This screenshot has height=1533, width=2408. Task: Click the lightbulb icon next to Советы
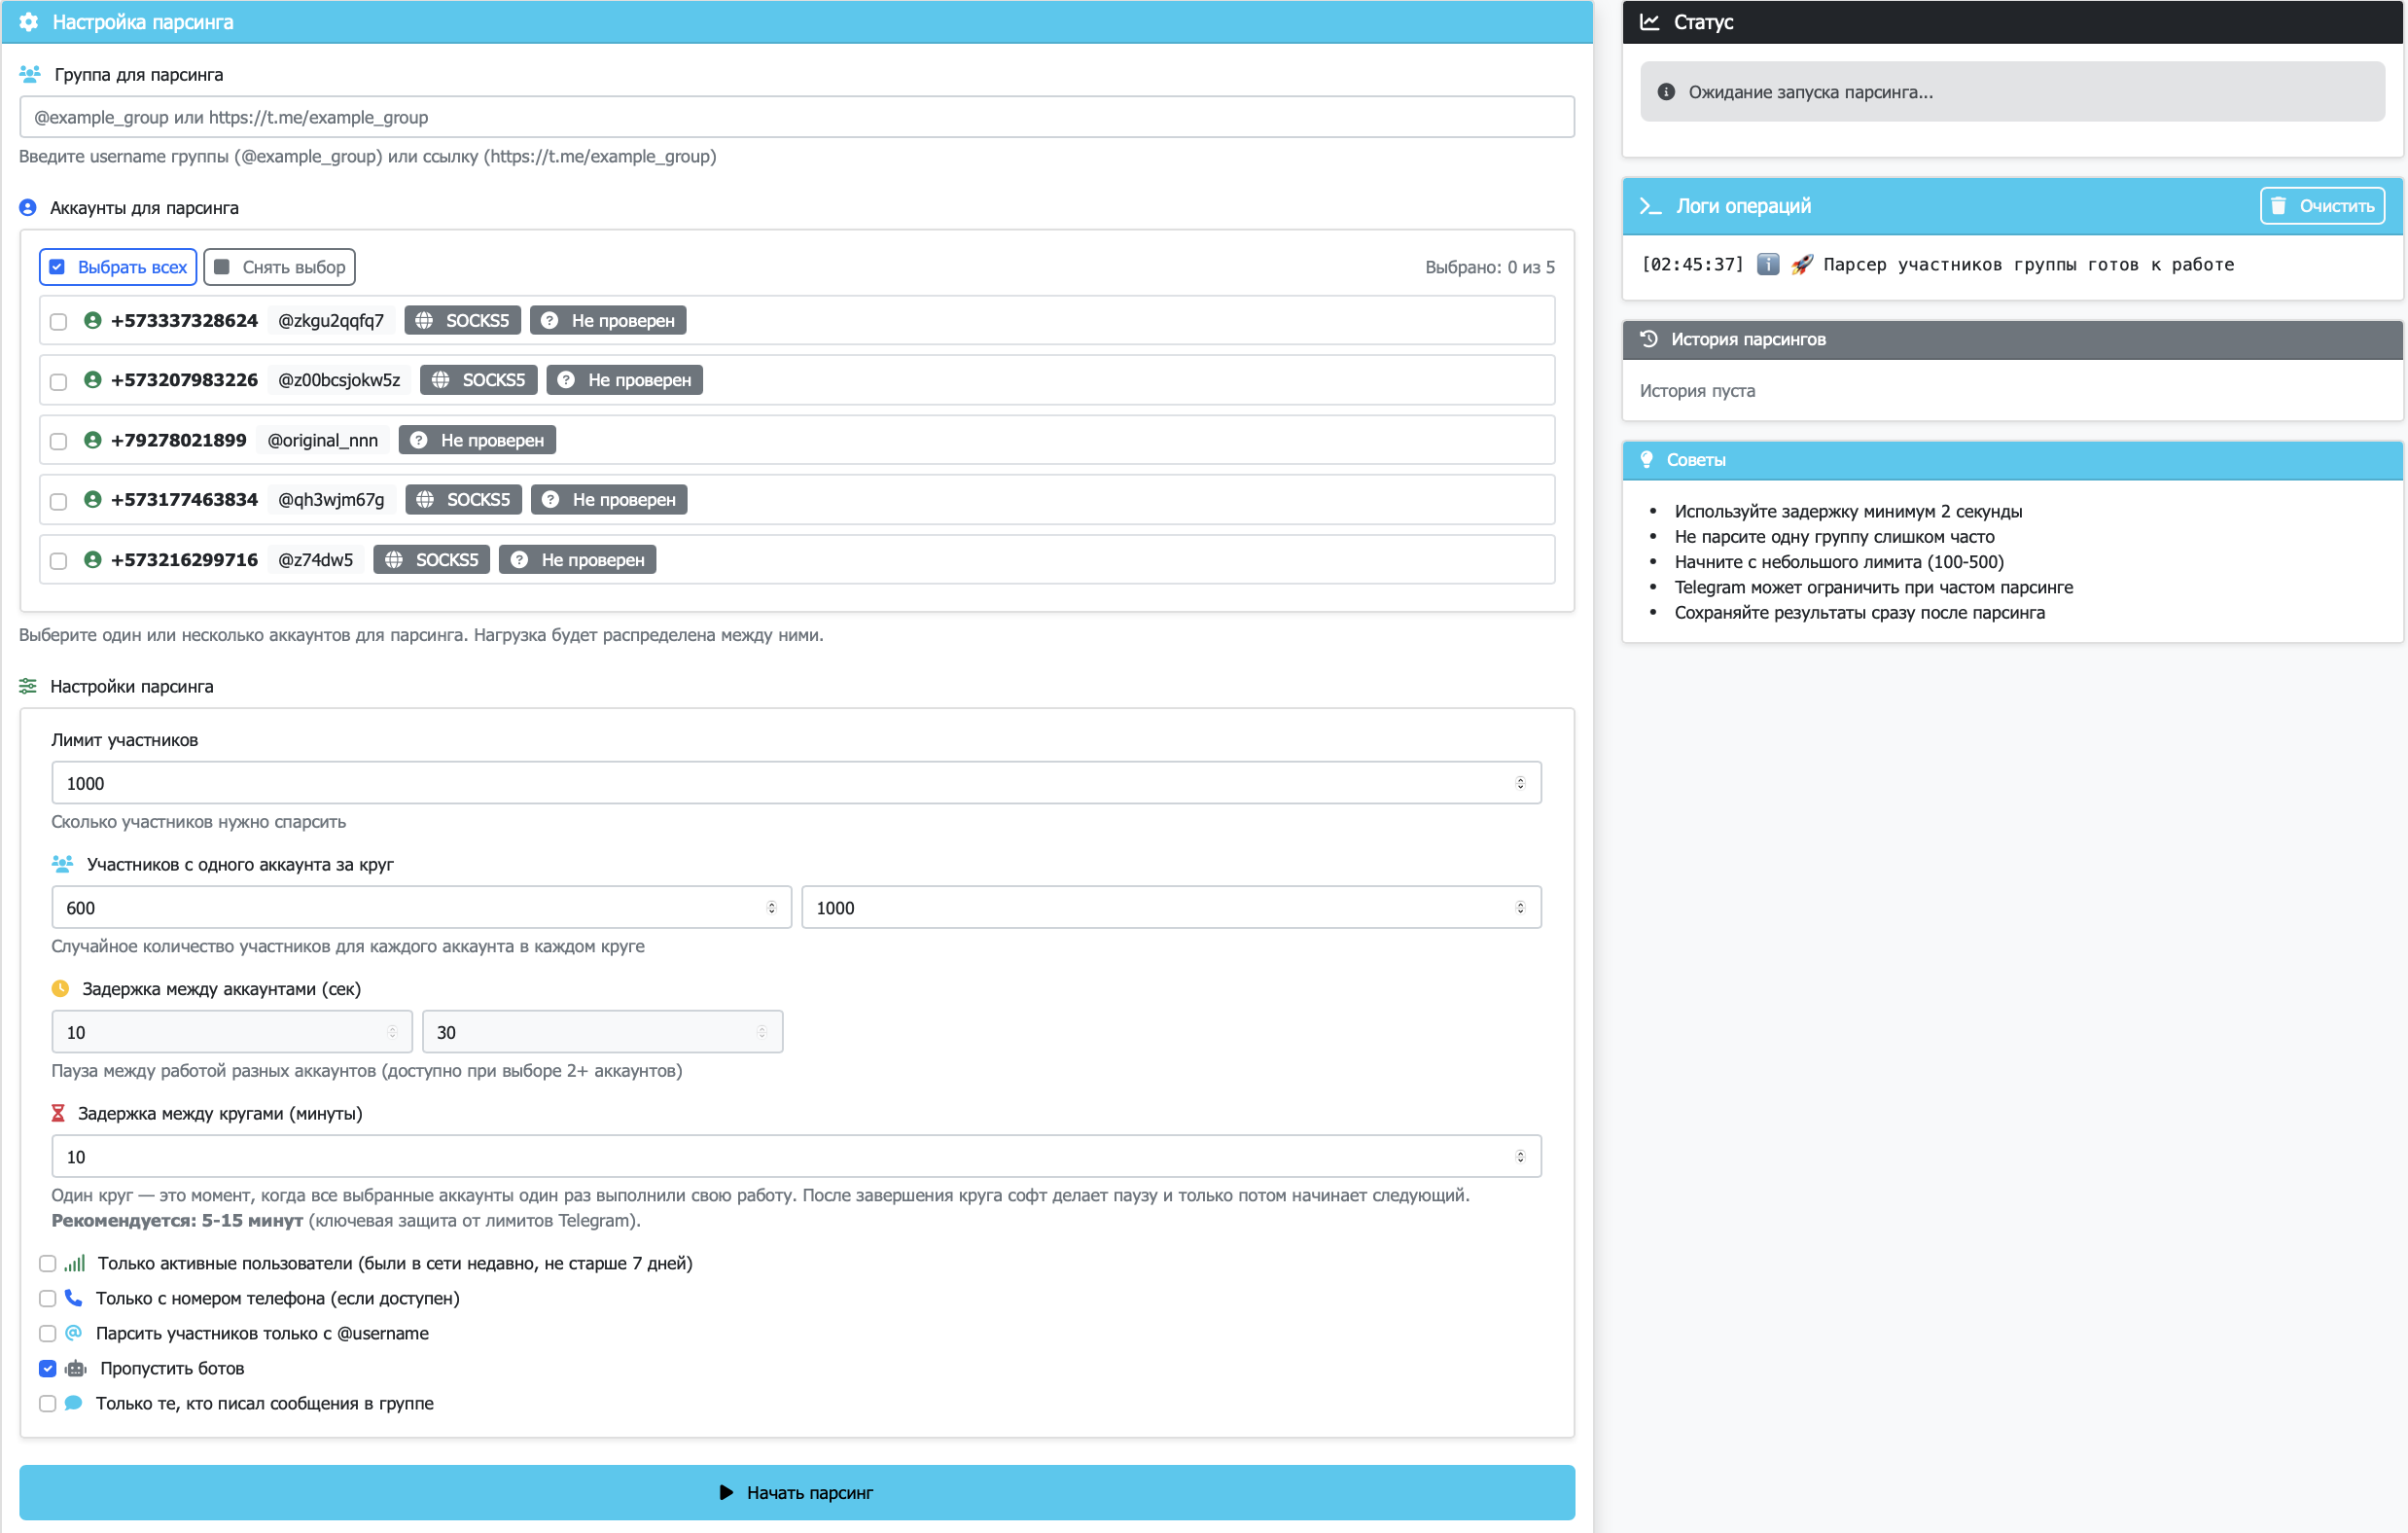coord(1646,460)
